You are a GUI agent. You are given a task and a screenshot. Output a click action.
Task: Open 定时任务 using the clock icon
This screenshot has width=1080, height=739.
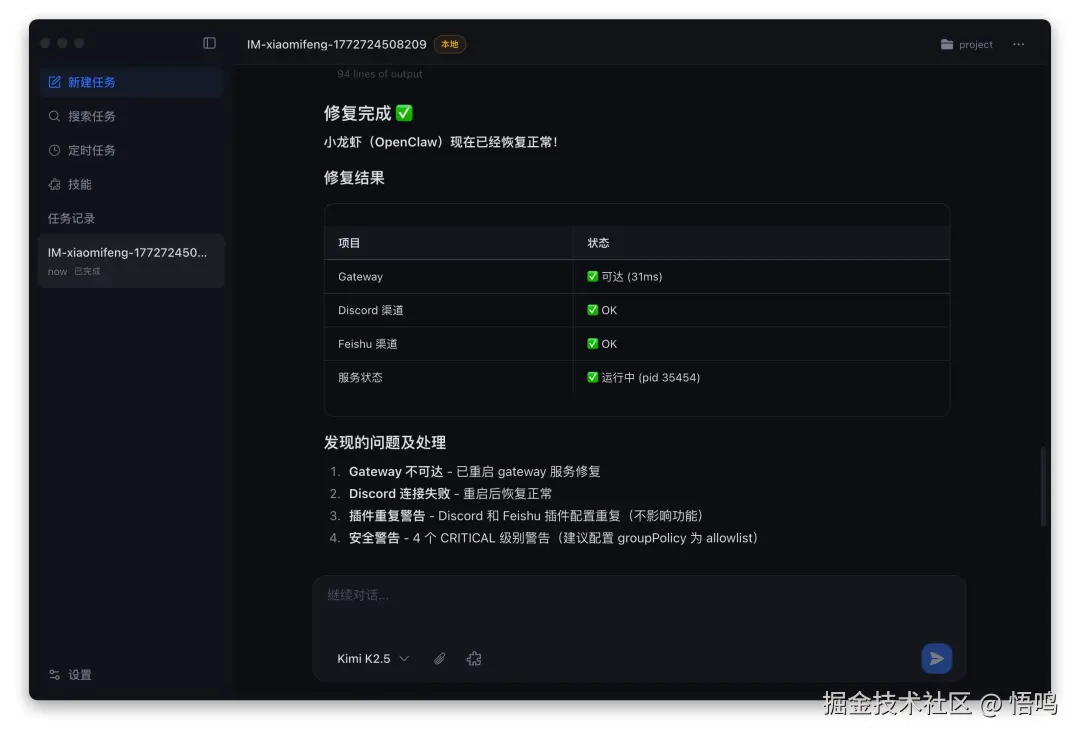pyautogui.click(x=56, y=150)
